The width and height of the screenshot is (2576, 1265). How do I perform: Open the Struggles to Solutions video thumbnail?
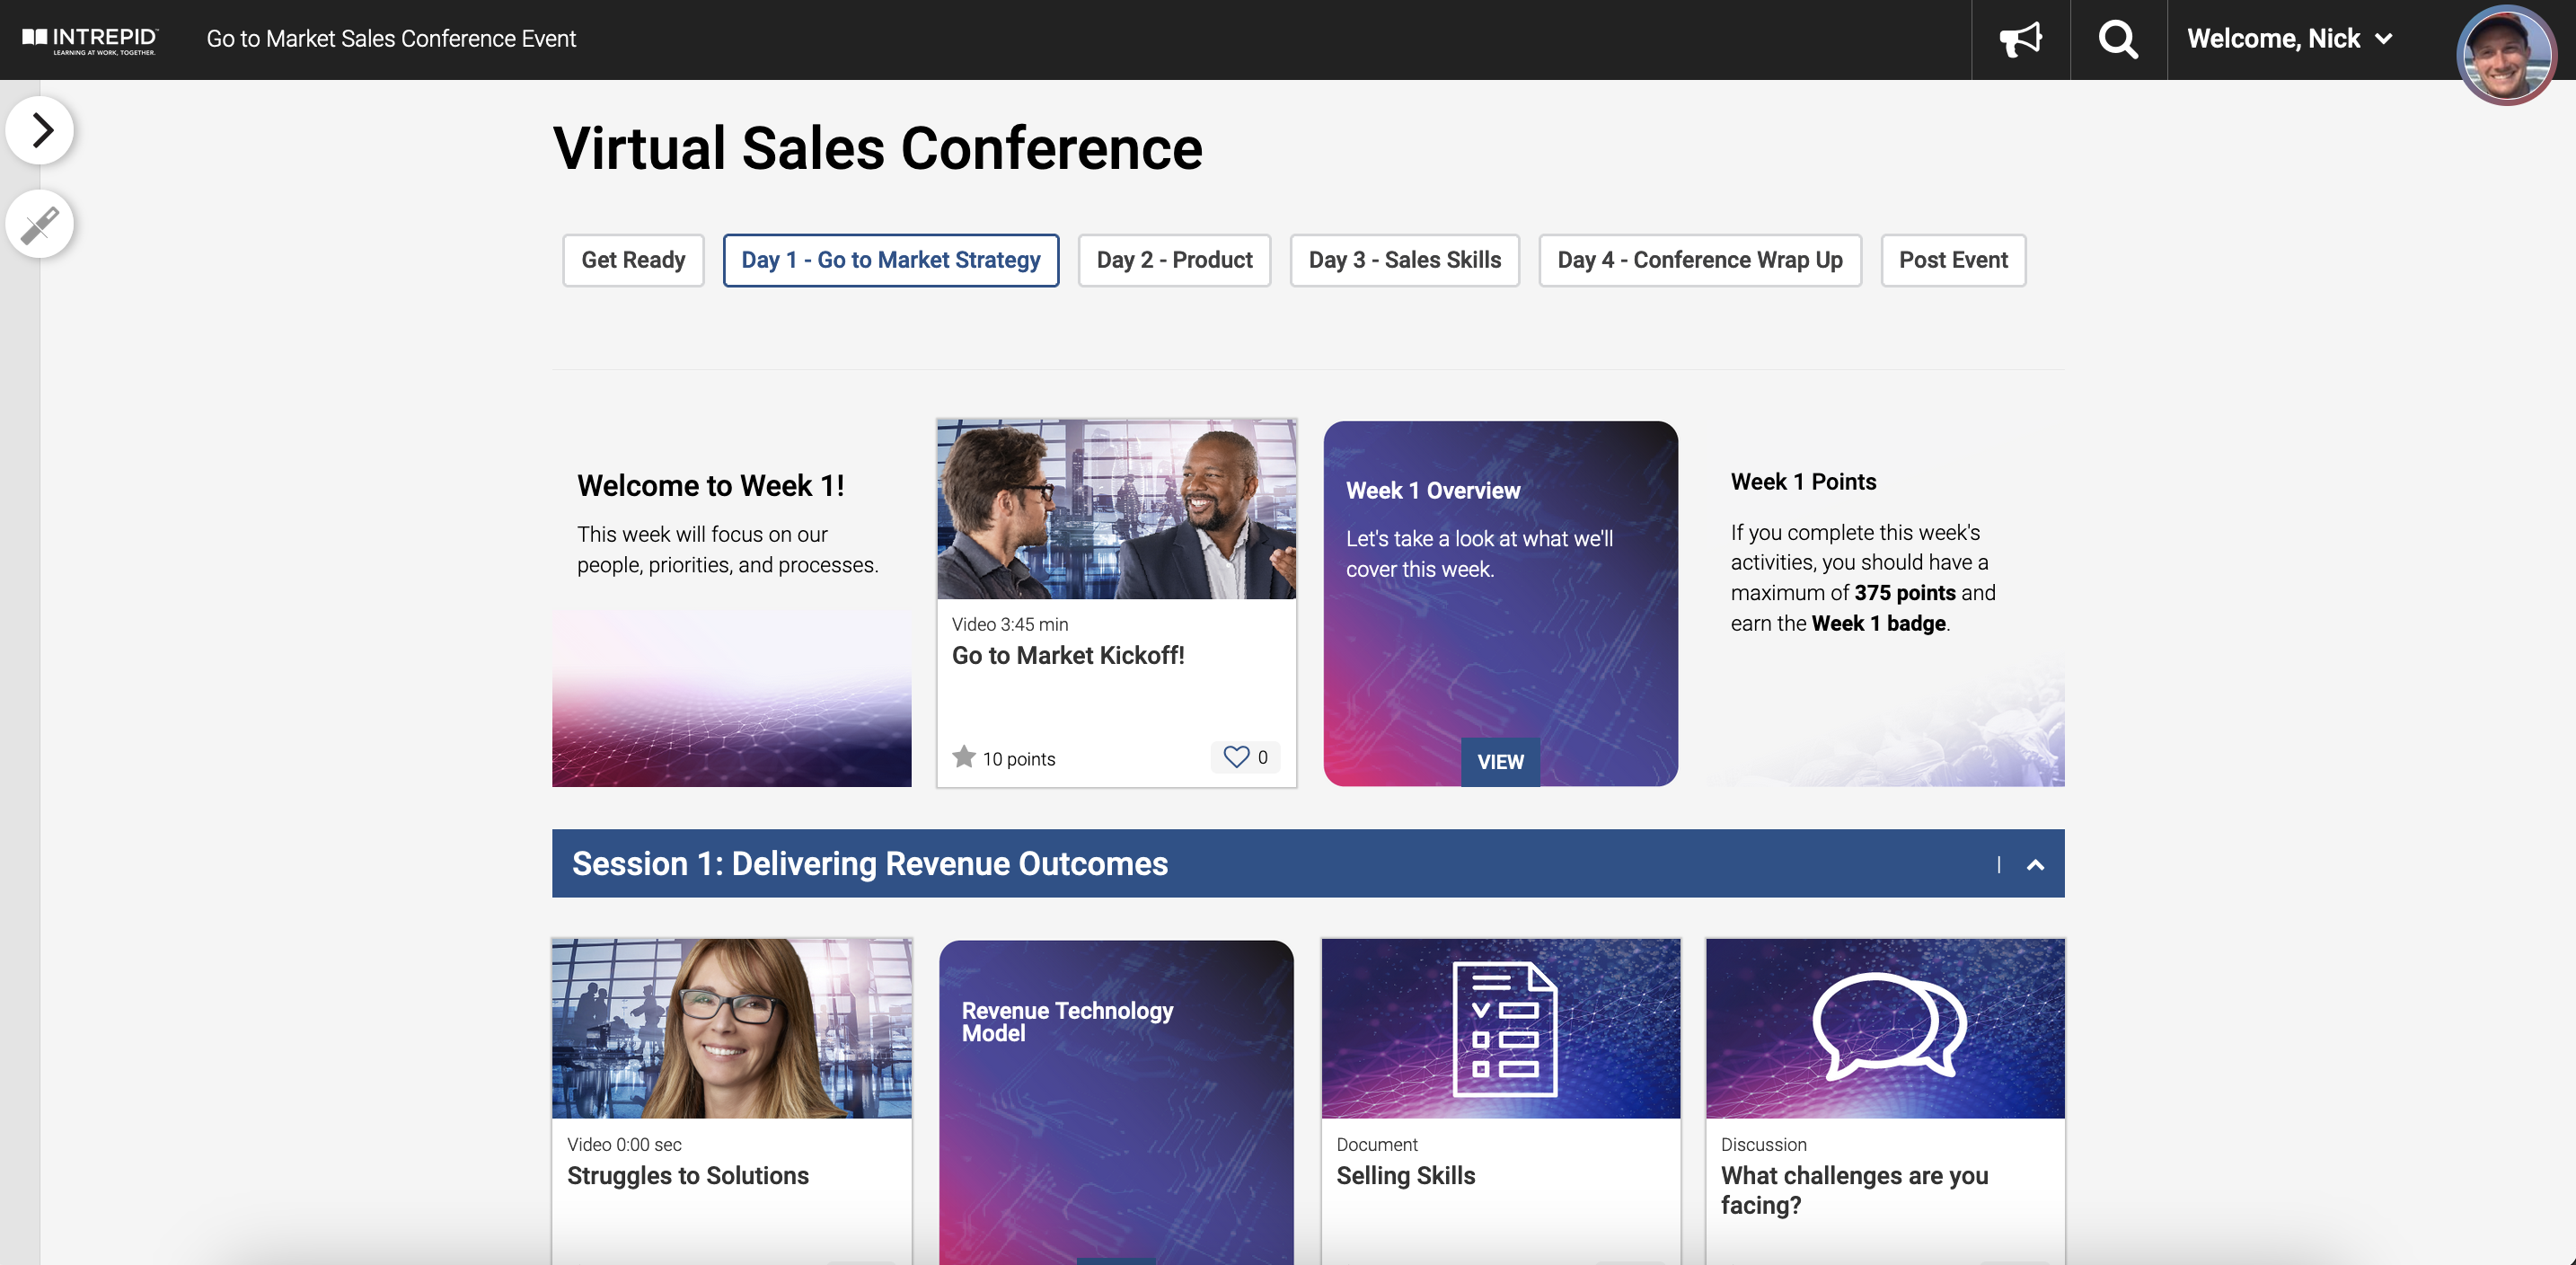point(731,1028)
